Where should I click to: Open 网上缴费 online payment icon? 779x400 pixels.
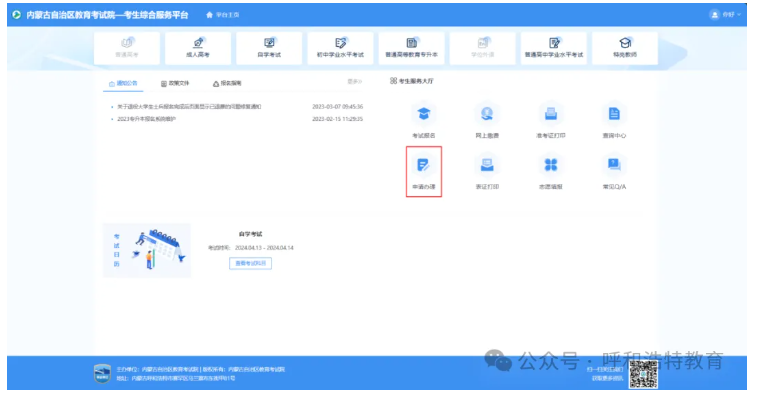pyautogui.click(x=487, y=114)
